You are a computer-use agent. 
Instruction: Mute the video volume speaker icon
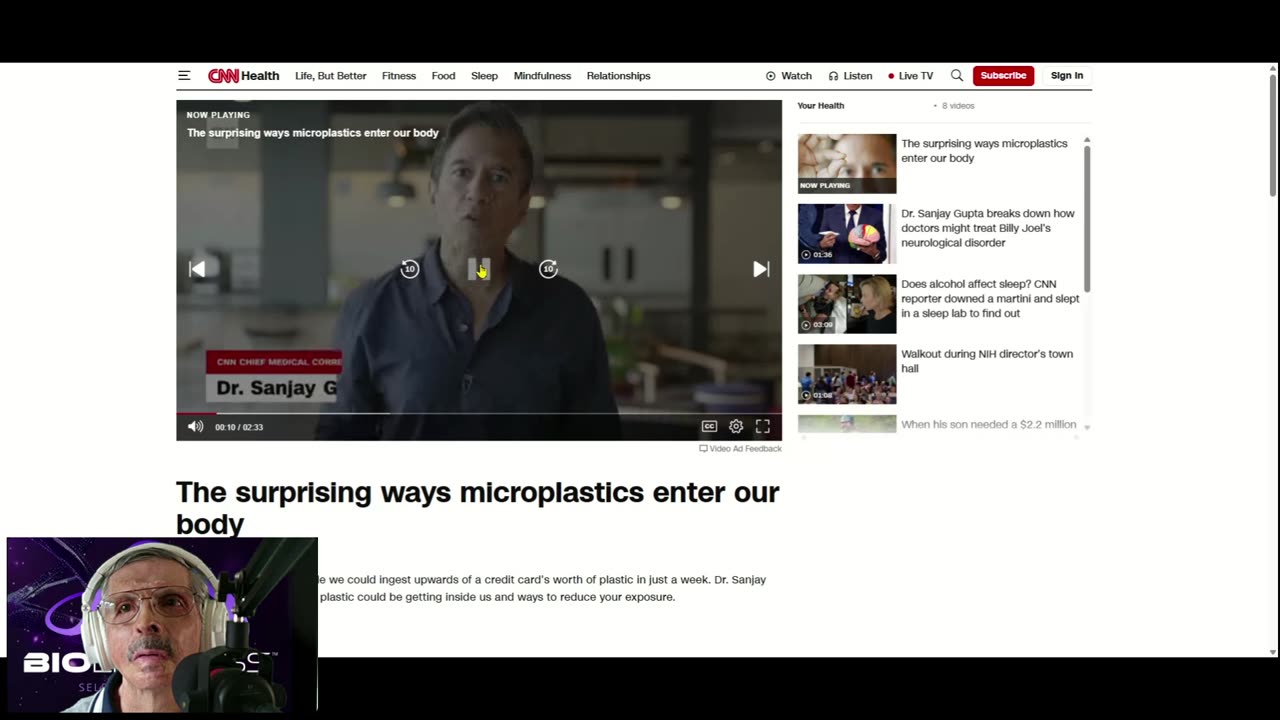195,427
